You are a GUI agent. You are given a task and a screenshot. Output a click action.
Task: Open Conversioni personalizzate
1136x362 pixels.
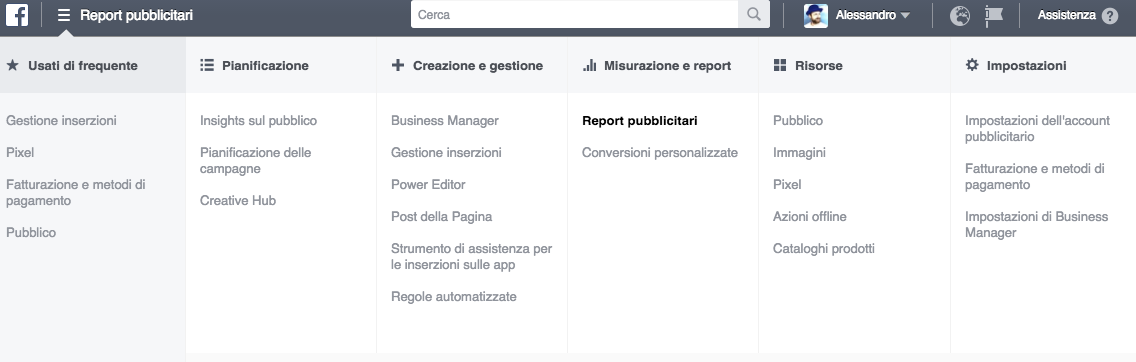[x=660, y=153]
